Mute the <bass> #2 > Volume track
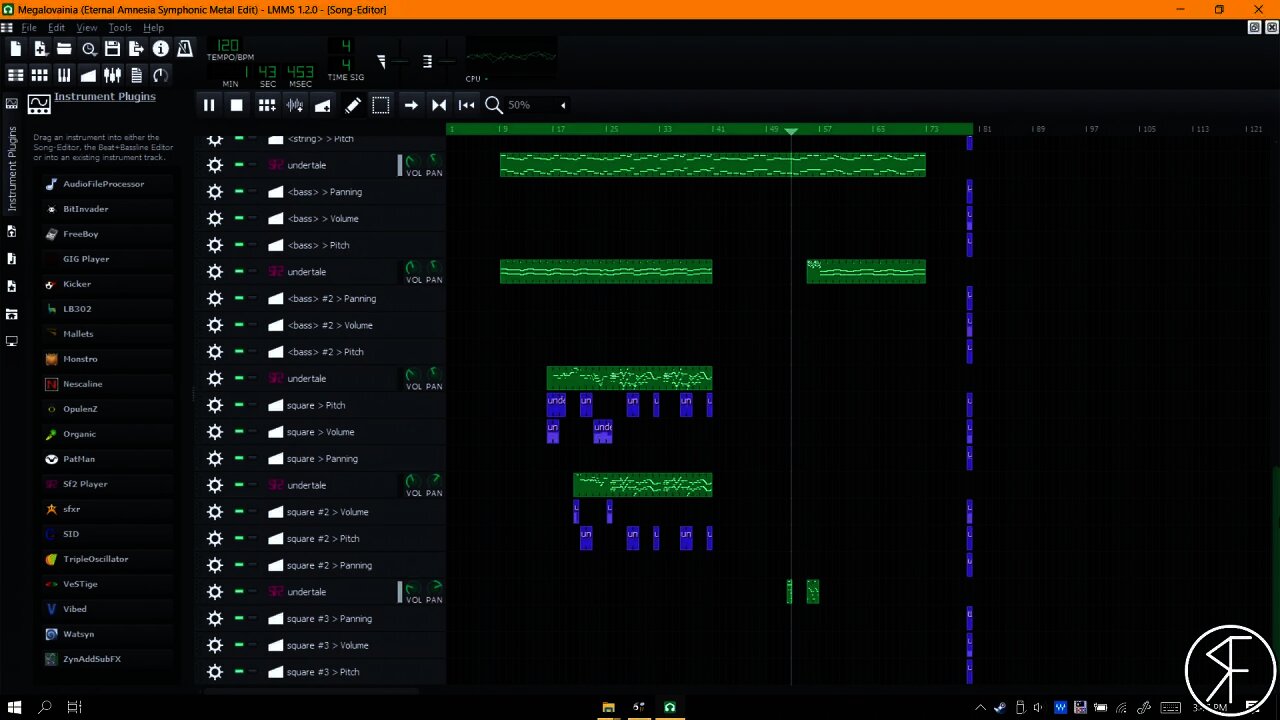 (x=239, y=325)
